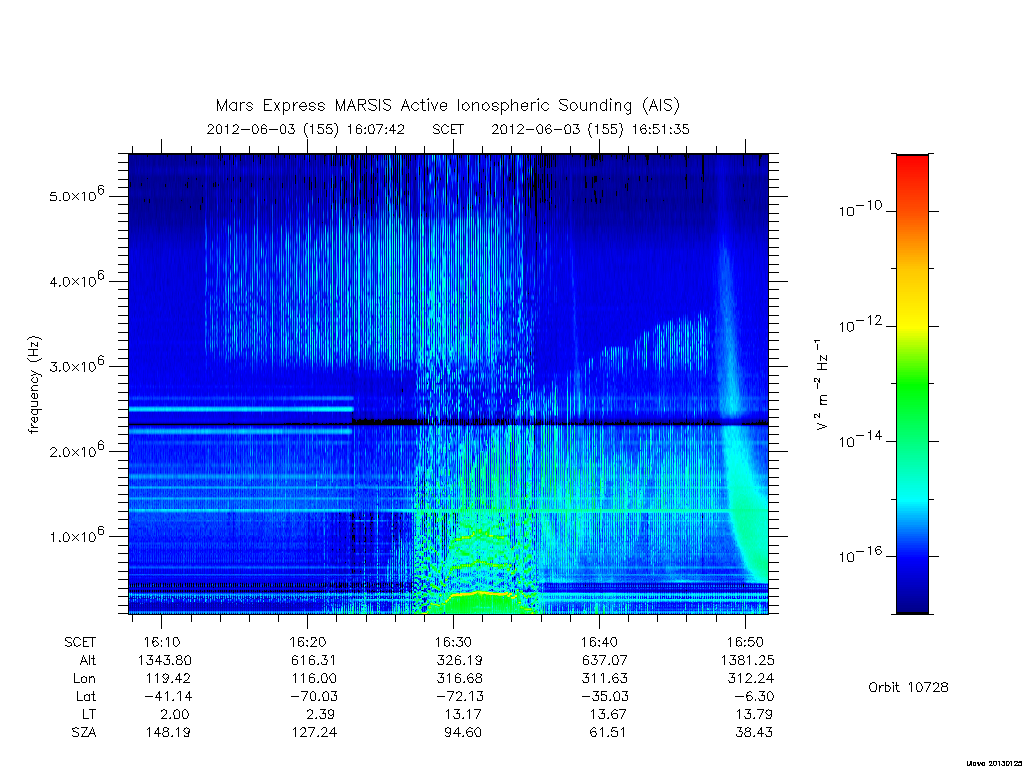1024x768 pixels.
Task: Click the "Lat" row header
Action: (86, 696)
